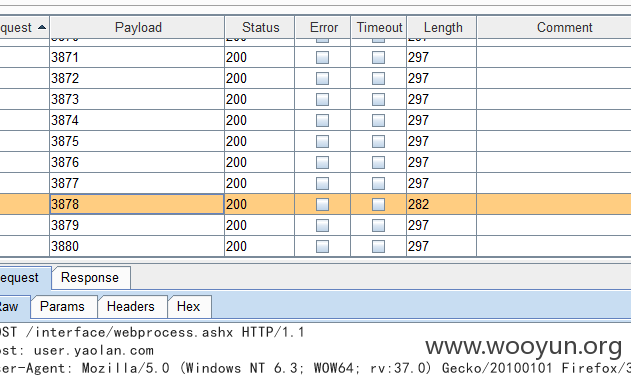
Task: Select the Request tab
Action: pos(25,278)
